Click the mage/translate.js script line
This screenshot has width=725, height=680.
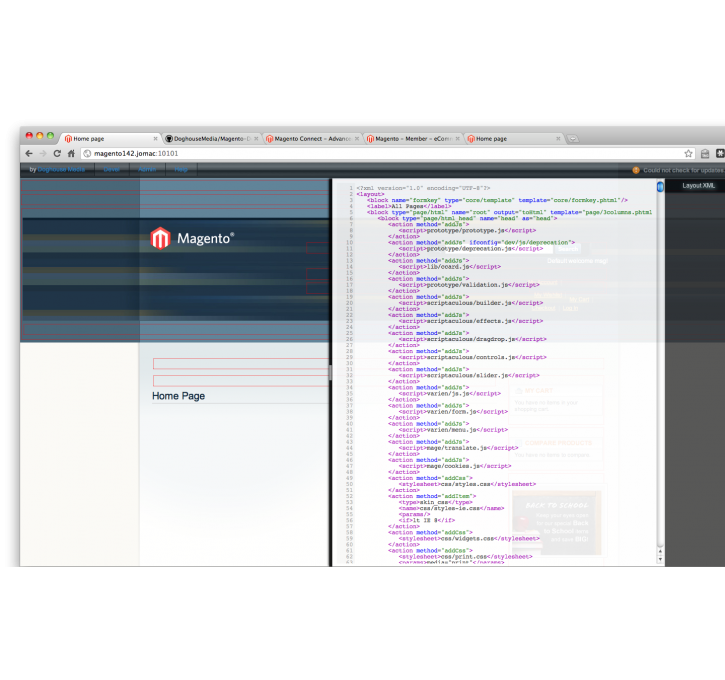(459, 448)
